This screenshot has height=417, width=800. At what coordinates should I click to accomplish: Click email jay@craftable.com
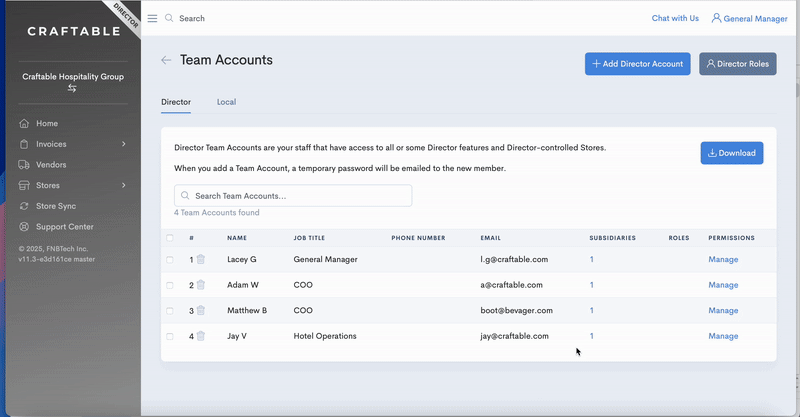[x=514, y=336]
